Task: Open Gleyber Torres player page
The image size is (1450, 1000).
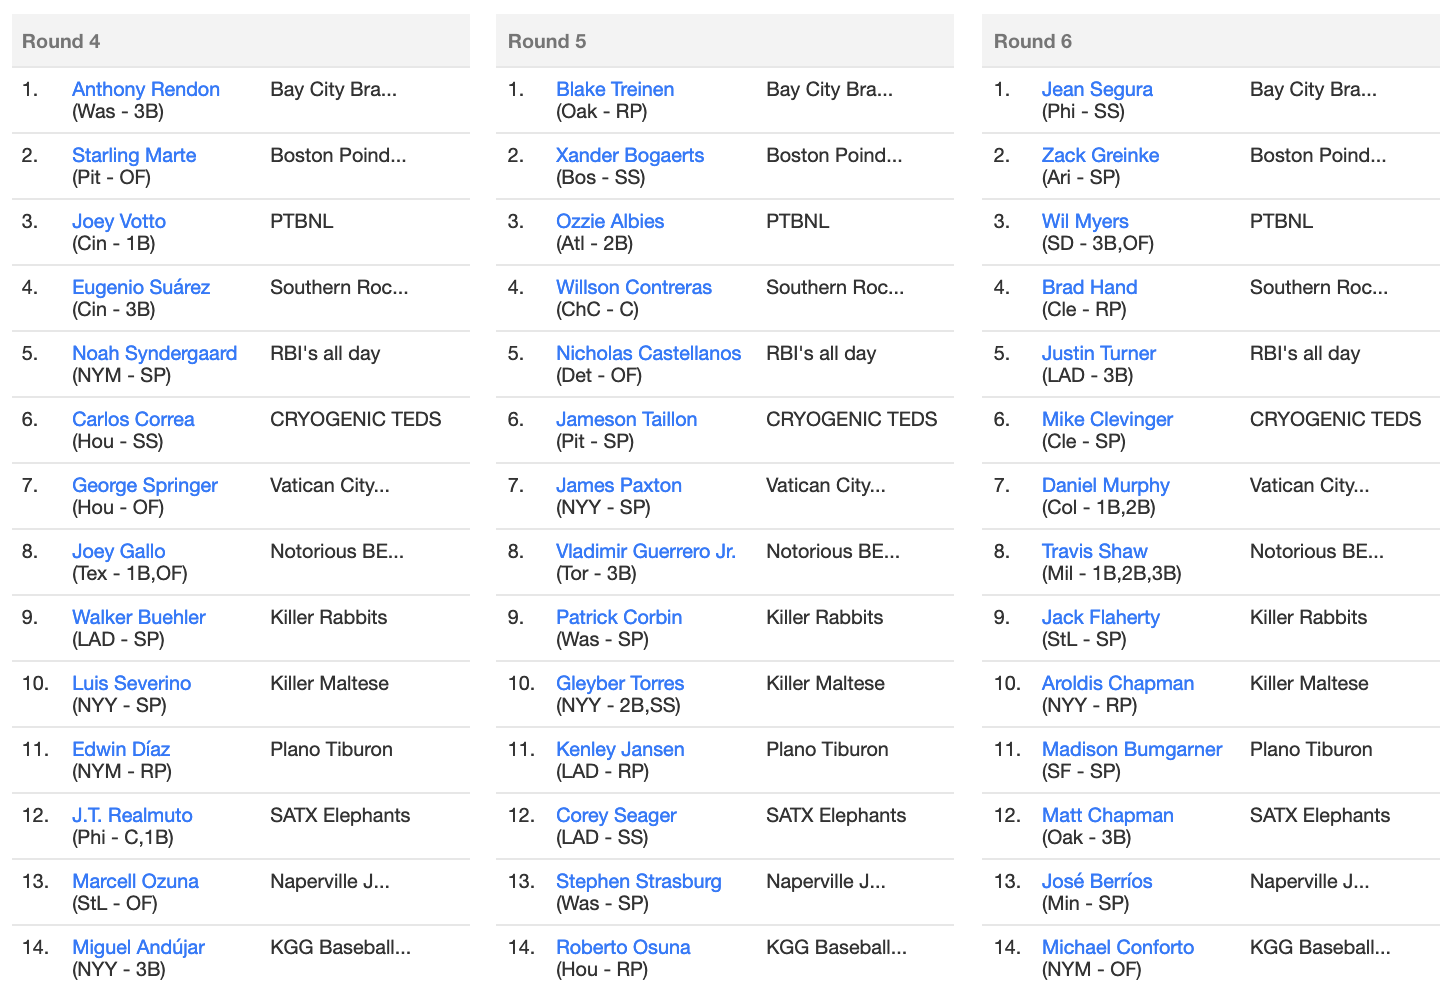Action: (x=620, y=683)
